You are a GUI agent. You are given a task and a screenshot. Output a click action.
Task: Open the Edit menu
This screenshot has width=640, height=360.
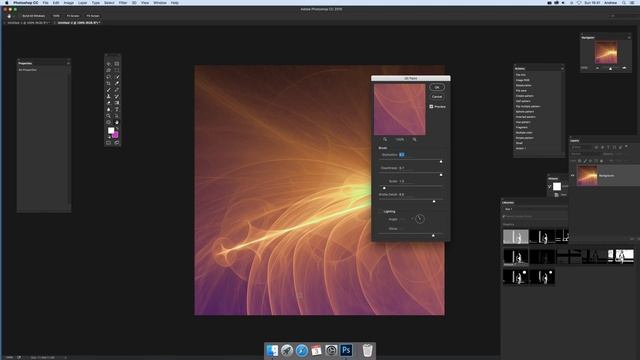56,3
